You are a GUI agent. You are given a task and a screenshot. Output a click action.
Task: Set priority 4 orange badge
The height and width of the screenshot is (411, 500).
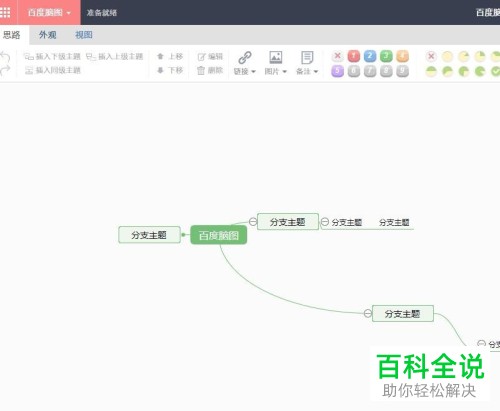(403, 56)
